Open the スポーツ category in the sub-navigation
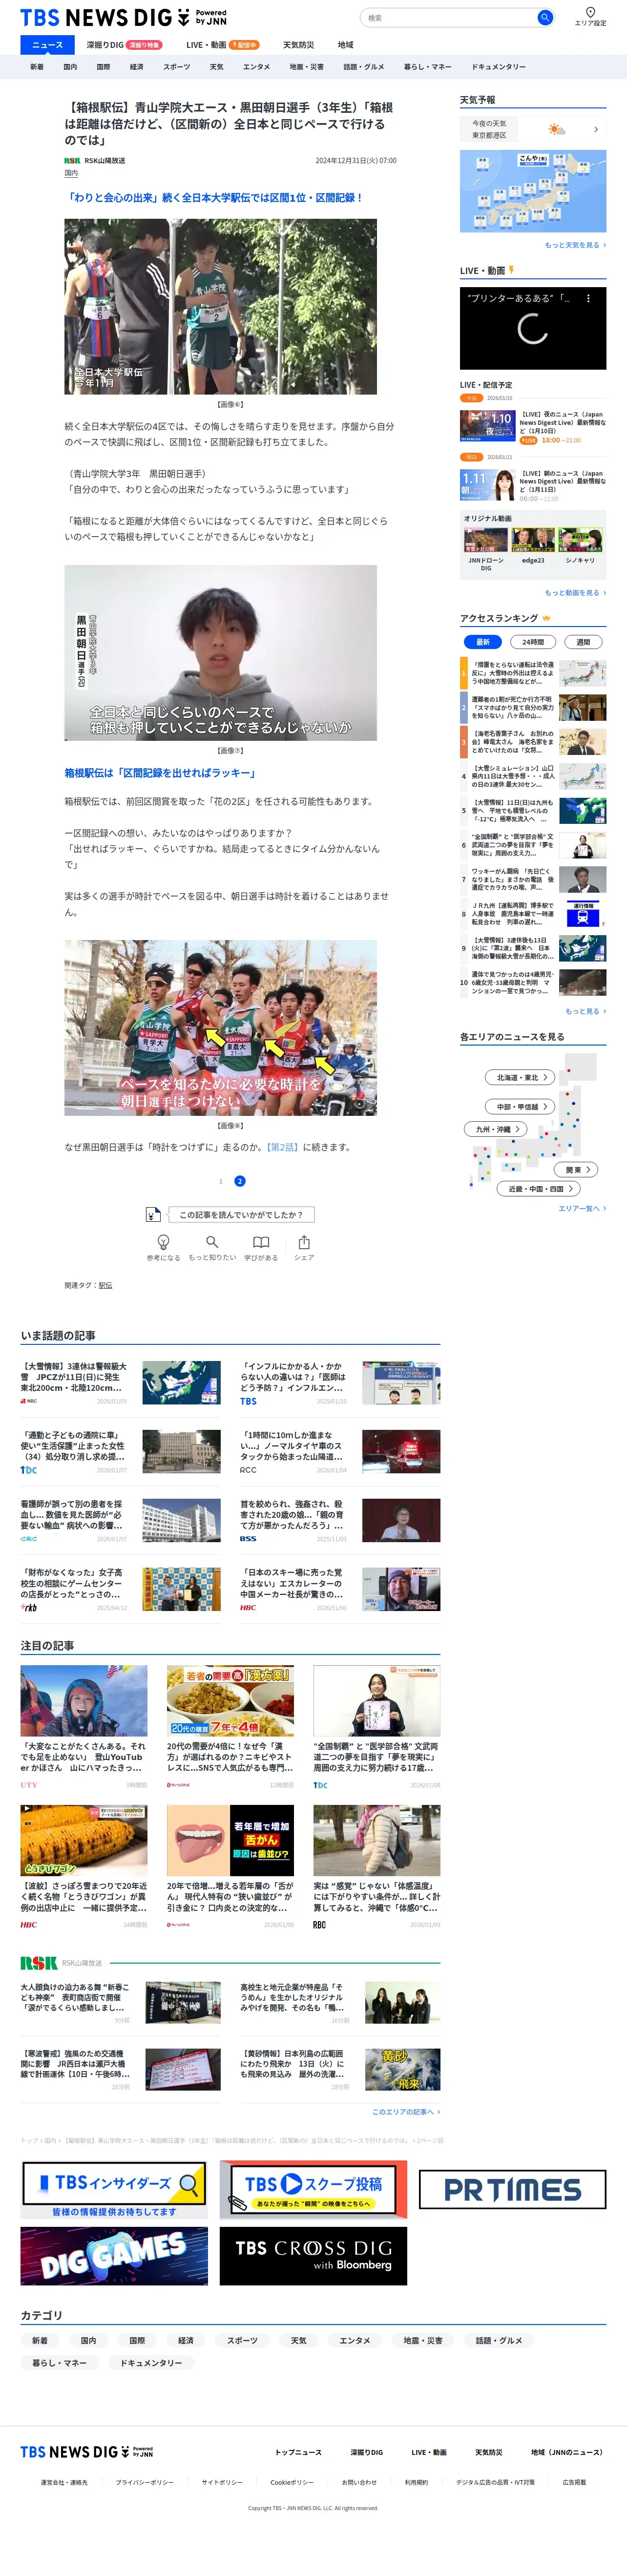The image size is (627, 2576). coord(176,67)
